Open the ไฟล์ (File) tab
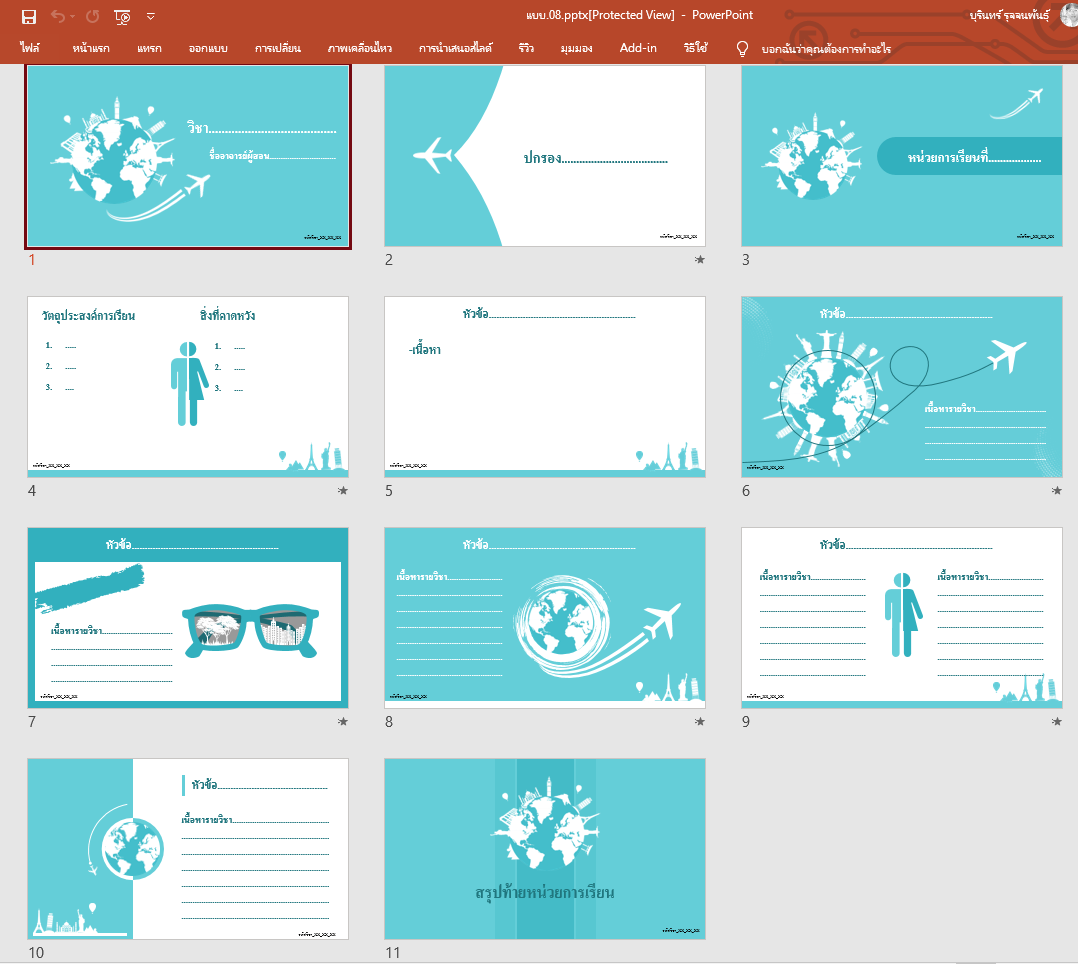 click(30, 48)
